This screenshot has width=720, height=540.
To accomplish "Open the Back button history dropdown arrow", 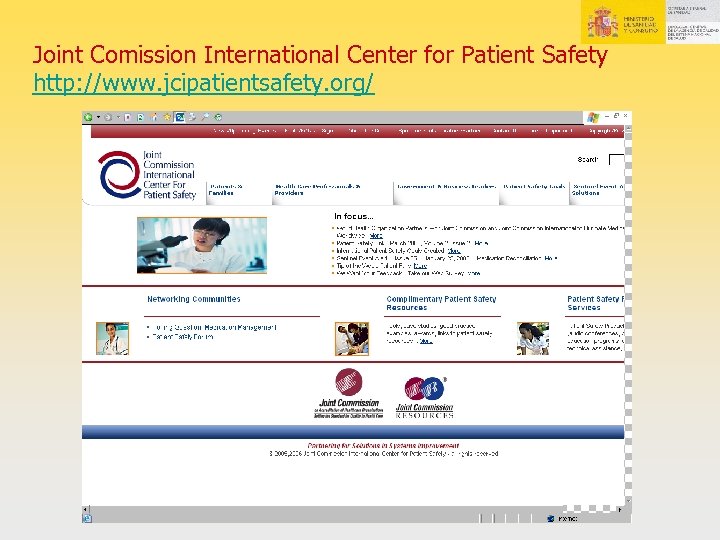I will click(98, 117).
